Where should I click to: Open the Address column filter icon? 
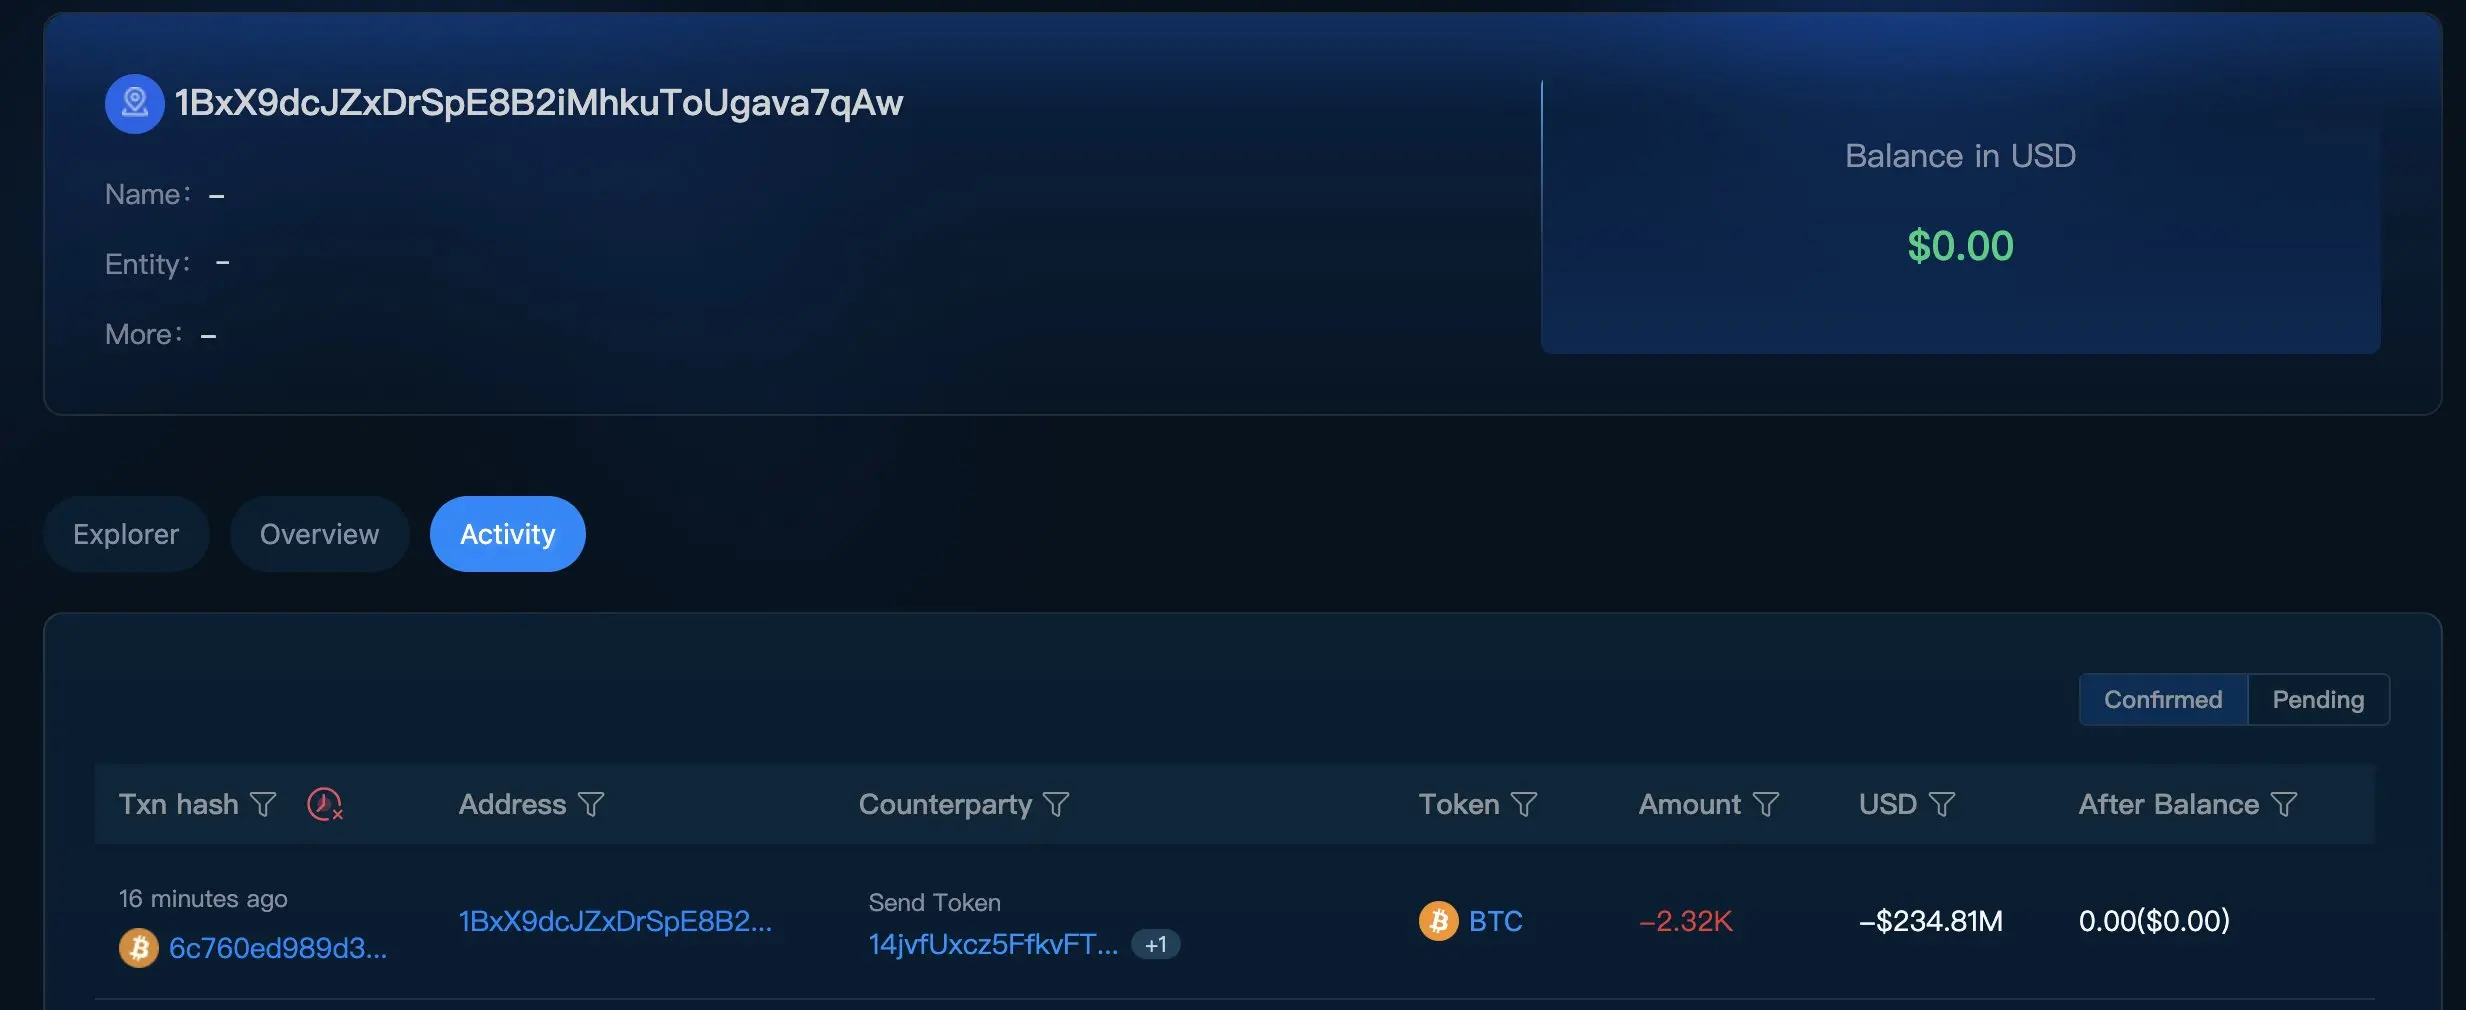pyautogui.click(x=591, y=804)
